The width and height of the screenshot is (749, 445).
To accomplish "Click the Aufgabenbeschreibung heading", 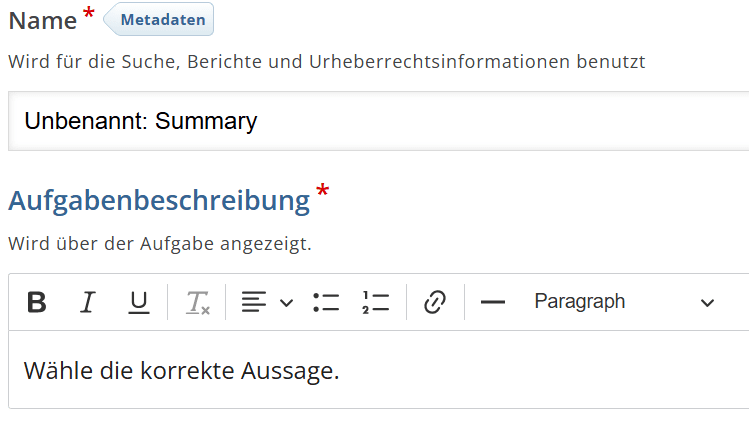I will tap(159, 201).
